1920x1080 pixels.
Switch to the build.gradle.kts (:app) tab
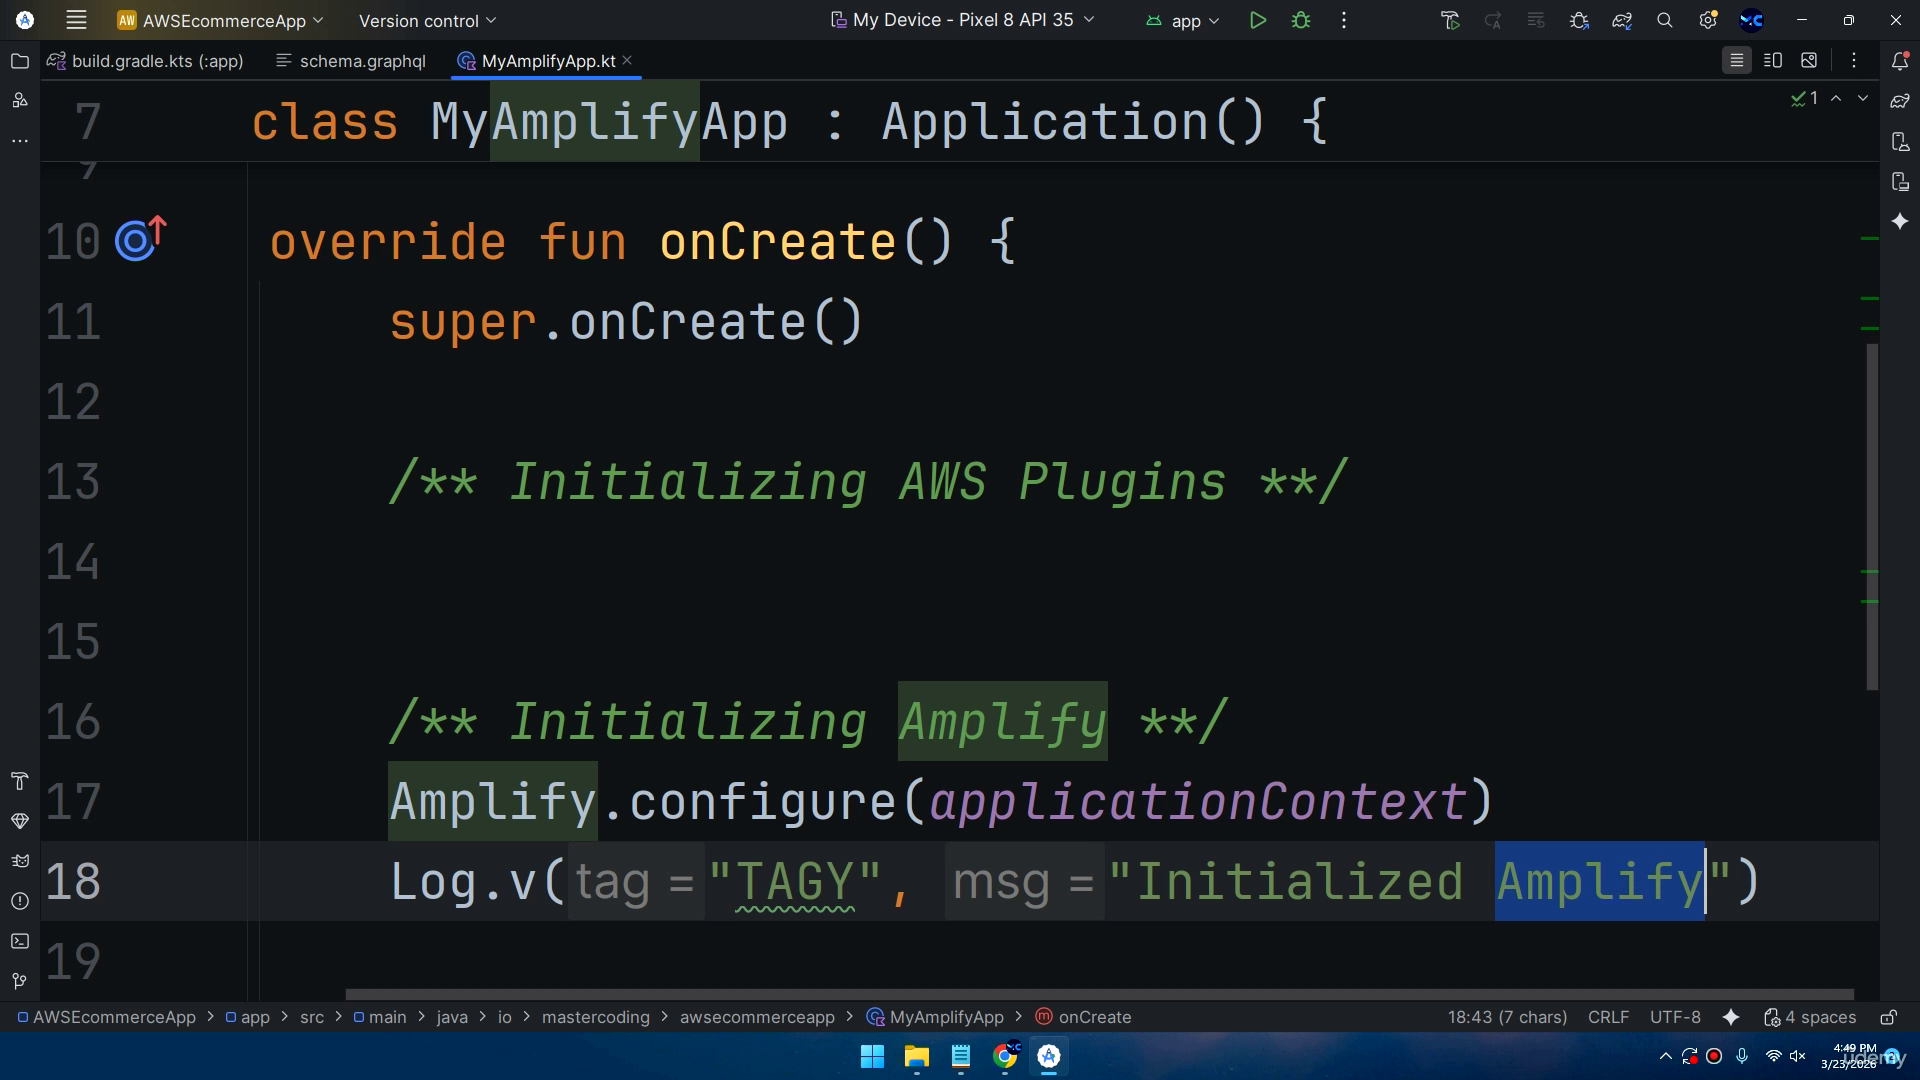click(x=146, y=61)
